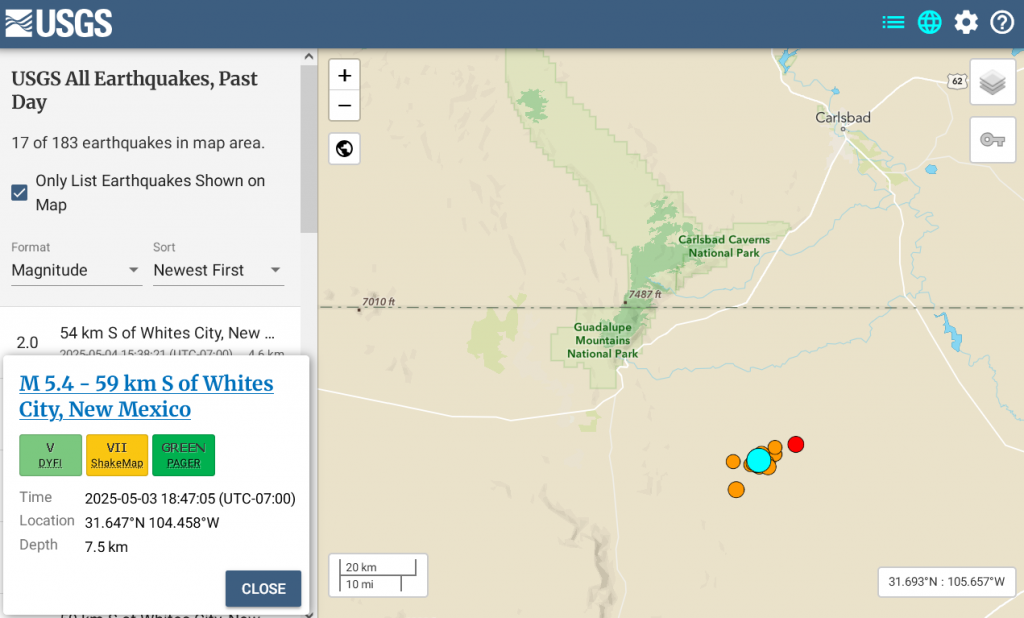Open the Format Magnitude dropdown
This screenshot has height=618, width=1024.
[76, 270]
